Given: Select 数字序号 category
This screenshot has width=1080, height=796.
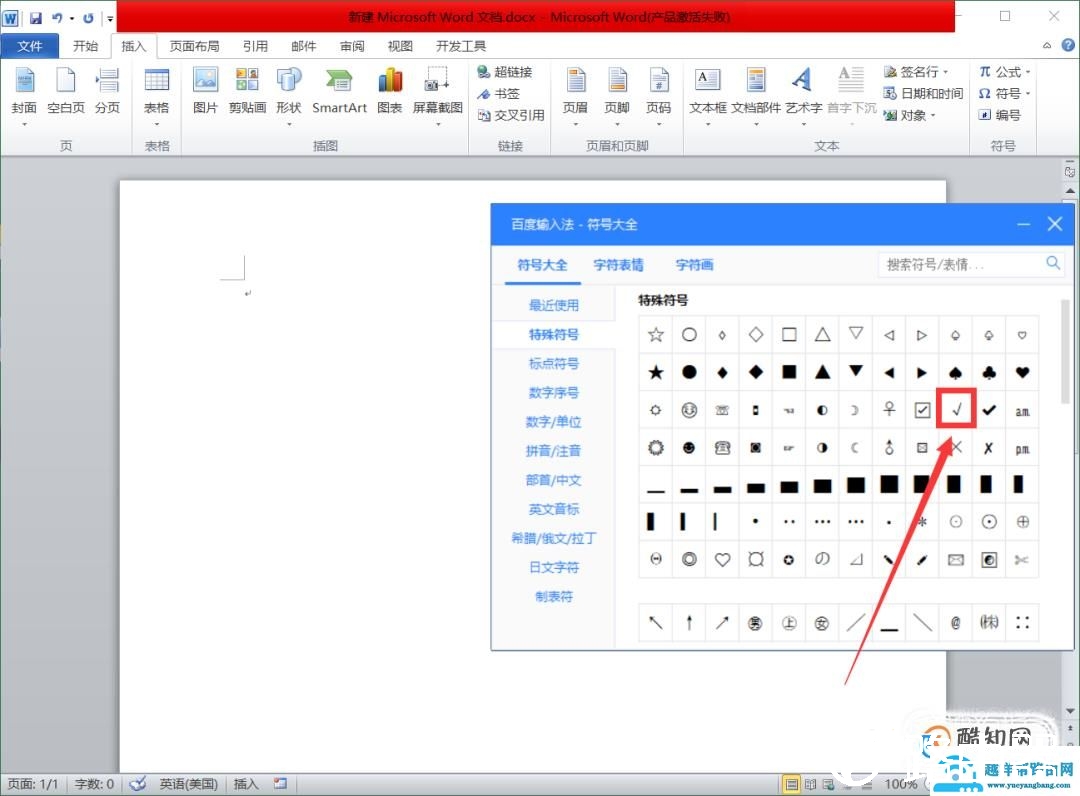Looking at the screenshot, I should 554,392.
